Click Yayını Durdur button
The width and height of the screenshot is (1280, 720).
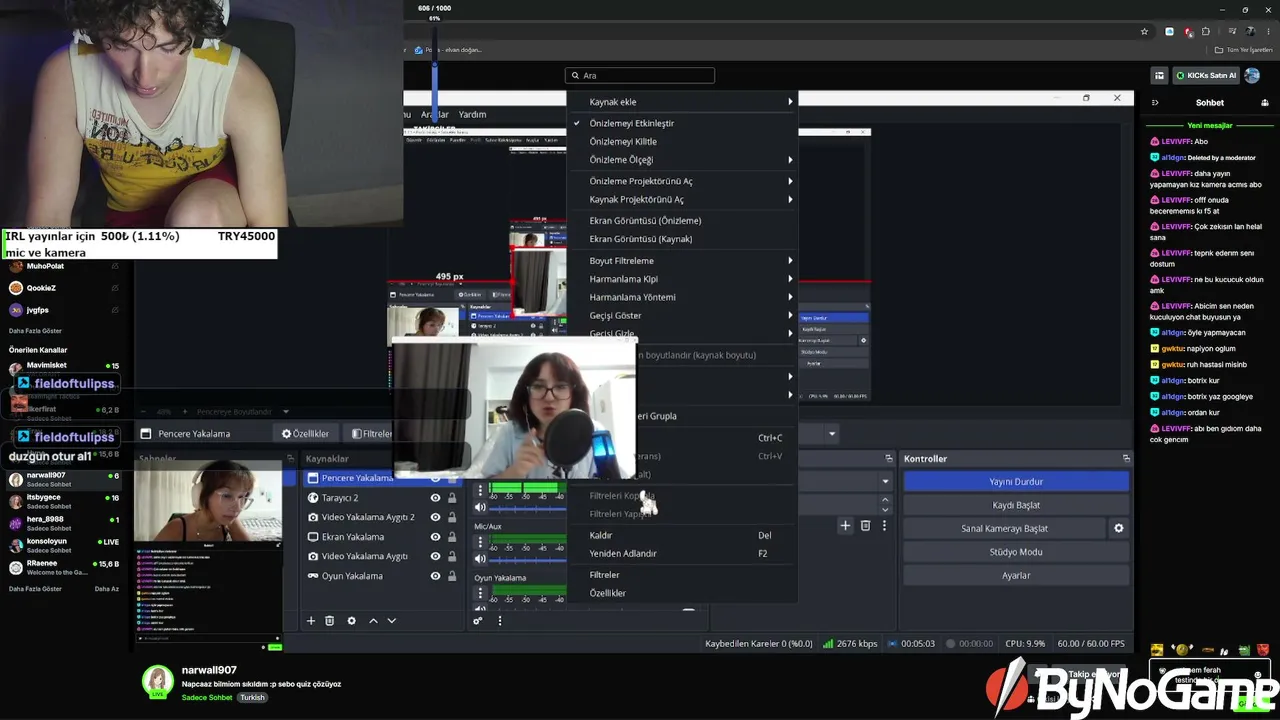(x=1016, y=482)
